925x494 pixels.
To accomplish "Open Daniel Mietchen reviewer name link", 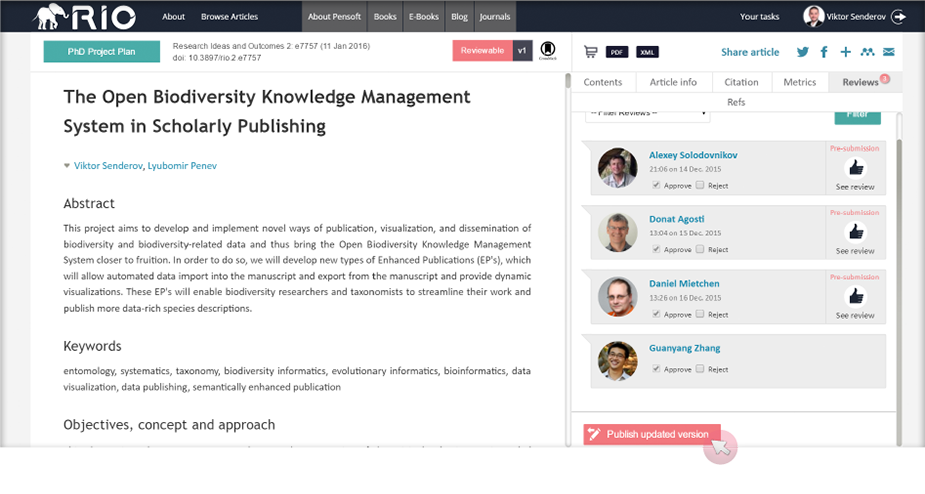I will (x=684, y=284).
